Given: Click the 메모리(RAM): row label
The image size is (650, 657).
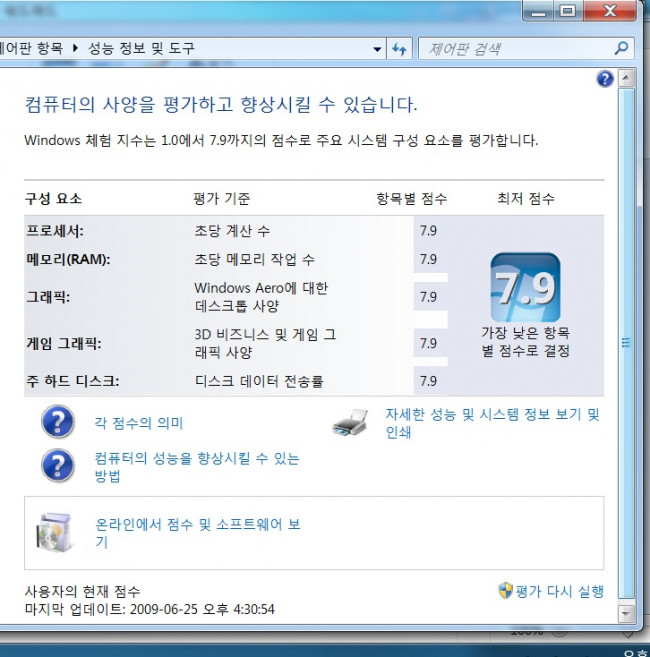Looking at the screenshot, I should 68,259.
